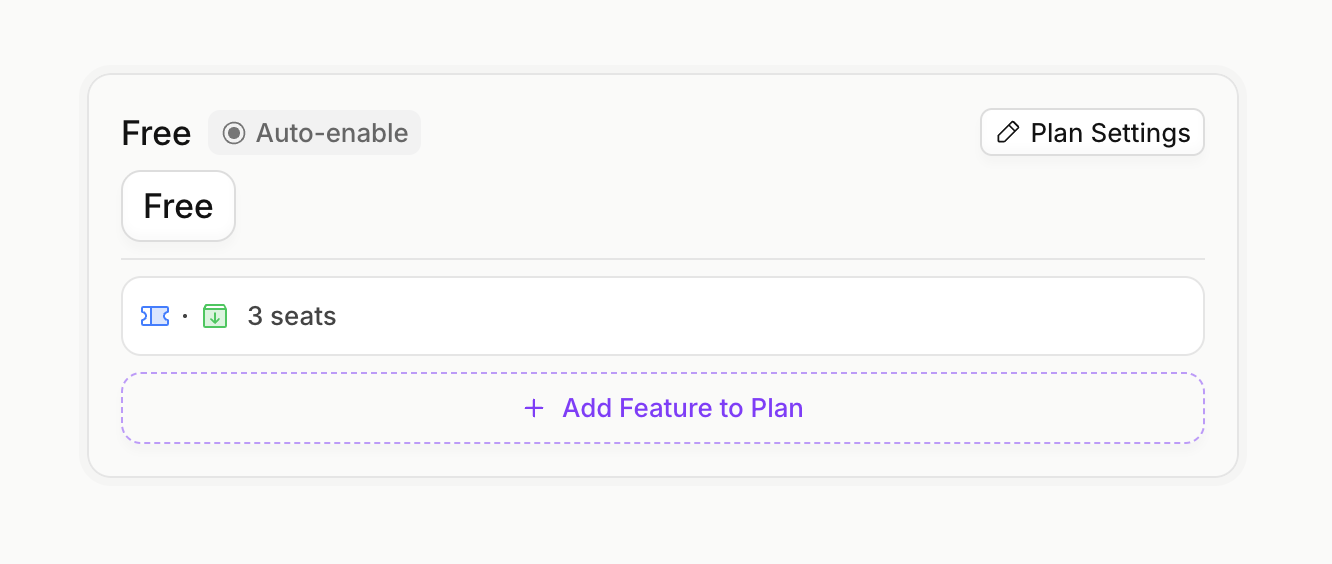This screenshot has height=564, width=1332.
Task: Click the pencil icon in Plan Settings
Action: click(x=1008, y=133)
